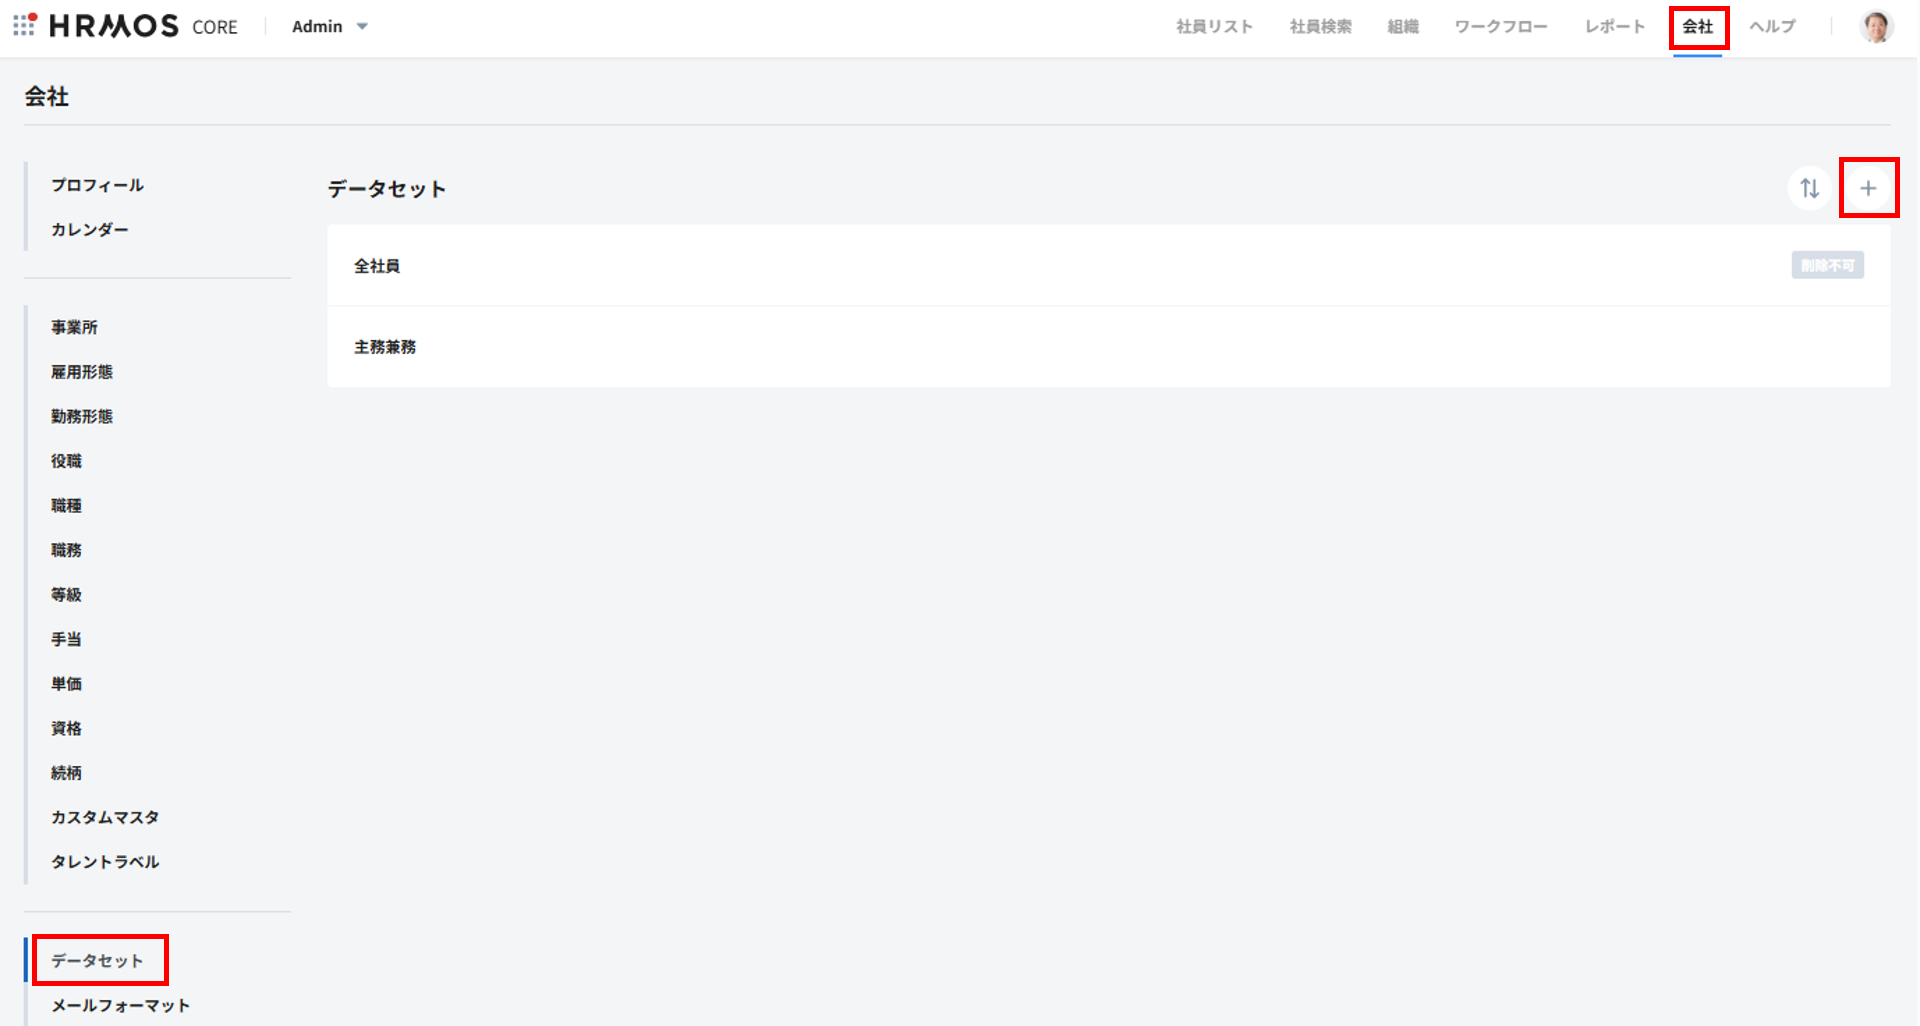Screen dimensions: 1920x1026
Task: Go to カレンダー settings
Action: (x=90, y=230)
